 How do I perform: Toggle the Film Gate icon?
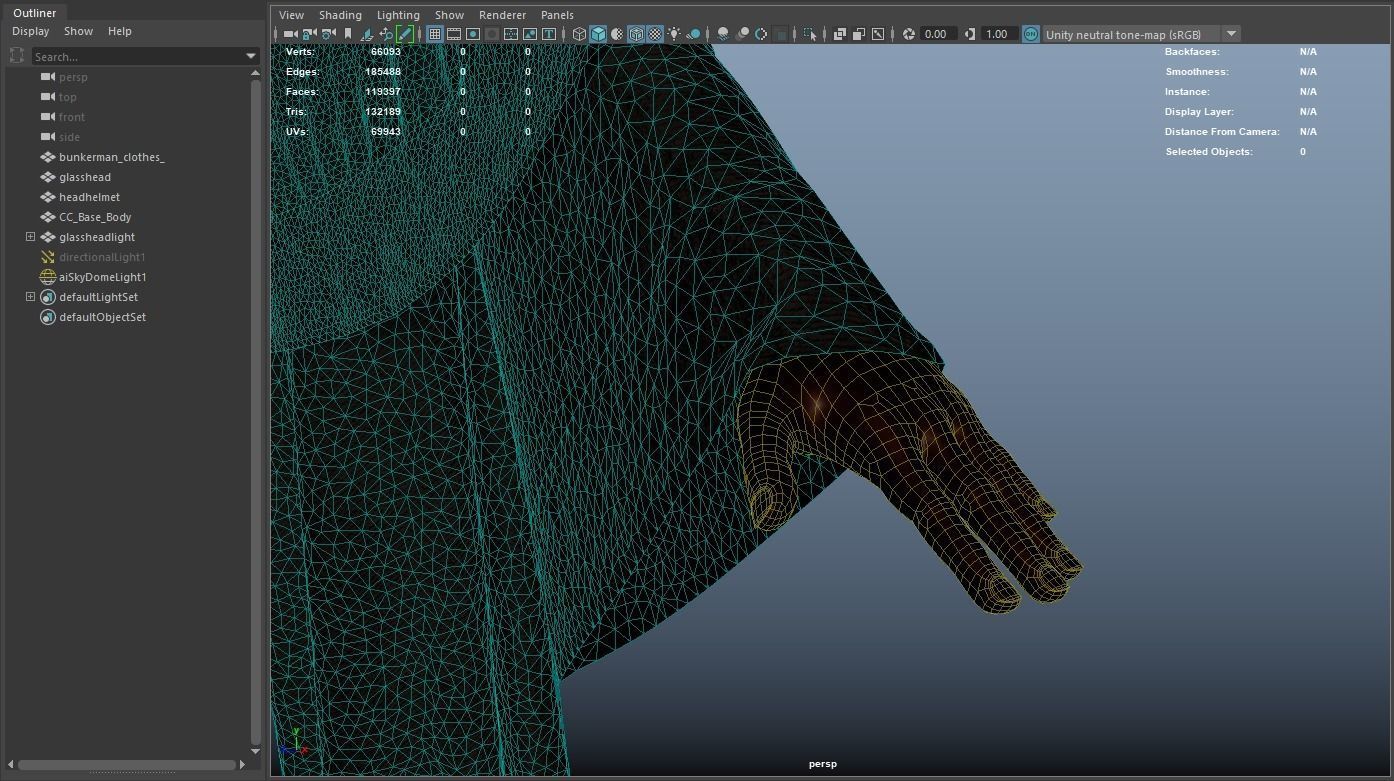coord(454,34)
